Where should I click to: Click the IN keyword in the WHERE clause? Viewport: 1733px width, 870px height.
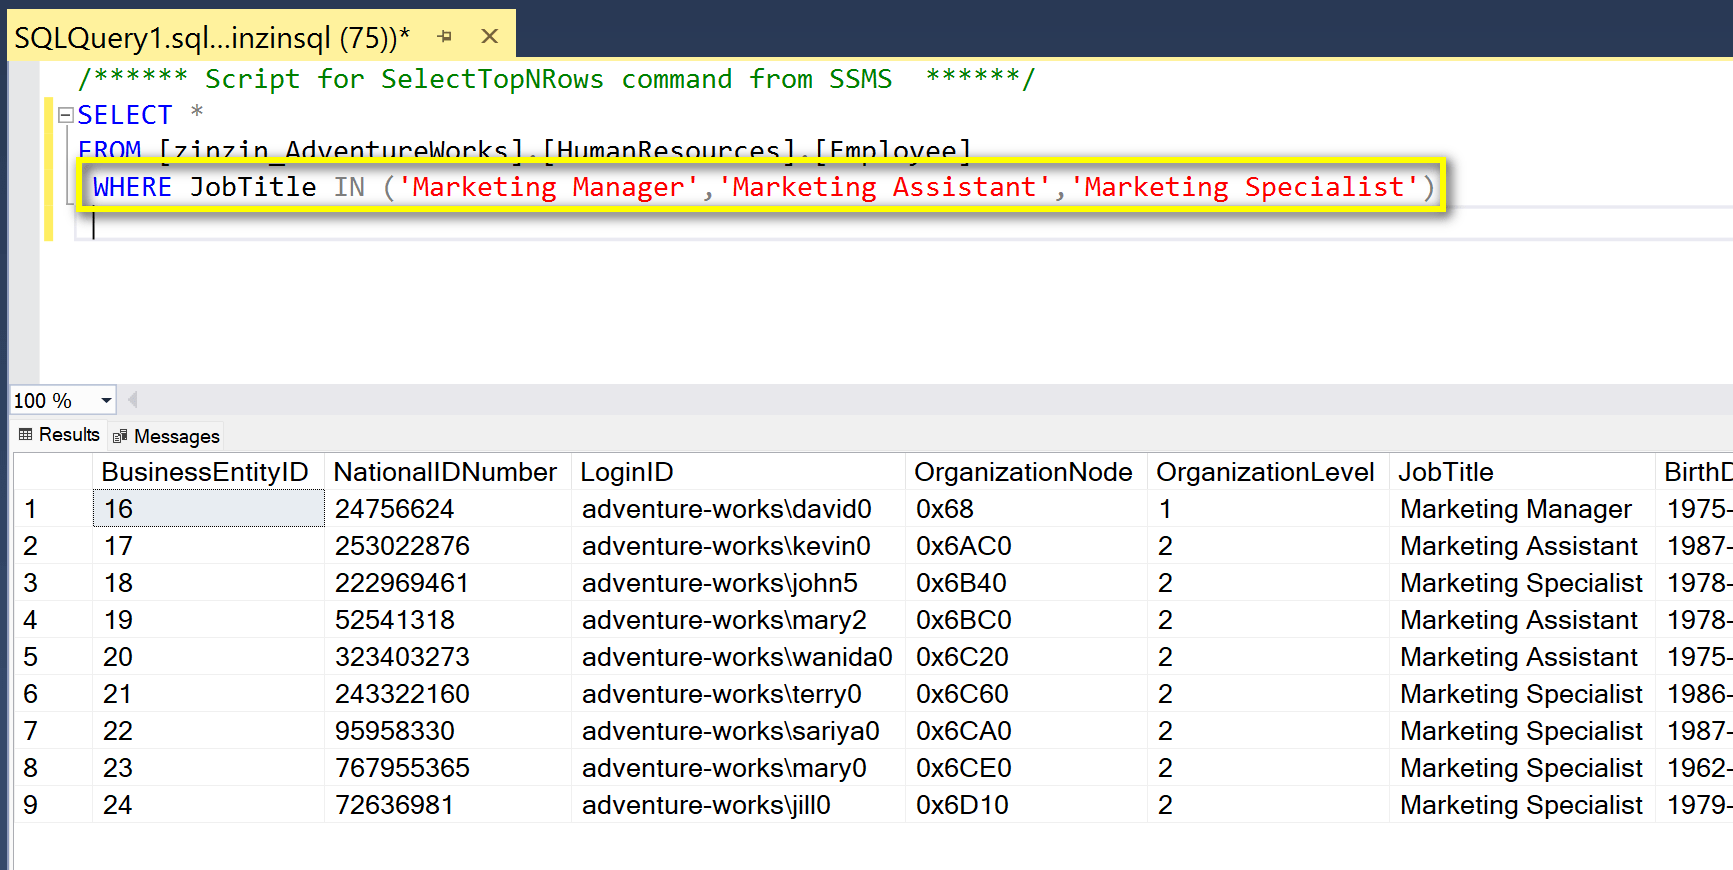pyautogui.click(x=349, y=187)
